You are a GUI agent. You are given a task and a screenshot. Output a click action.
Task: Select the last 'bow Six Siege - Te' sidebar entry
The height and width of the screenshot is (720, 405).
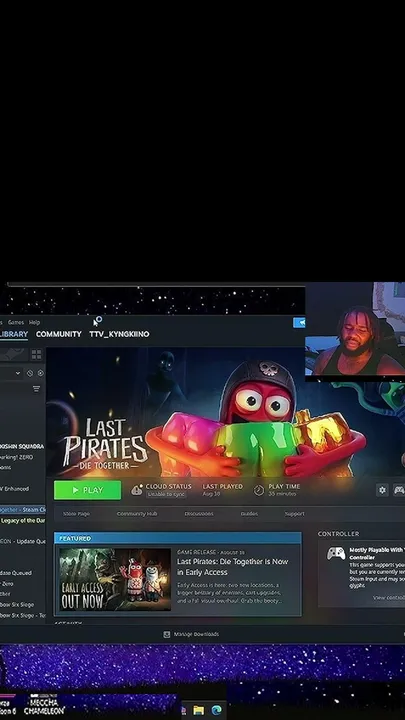pos(23,616)
